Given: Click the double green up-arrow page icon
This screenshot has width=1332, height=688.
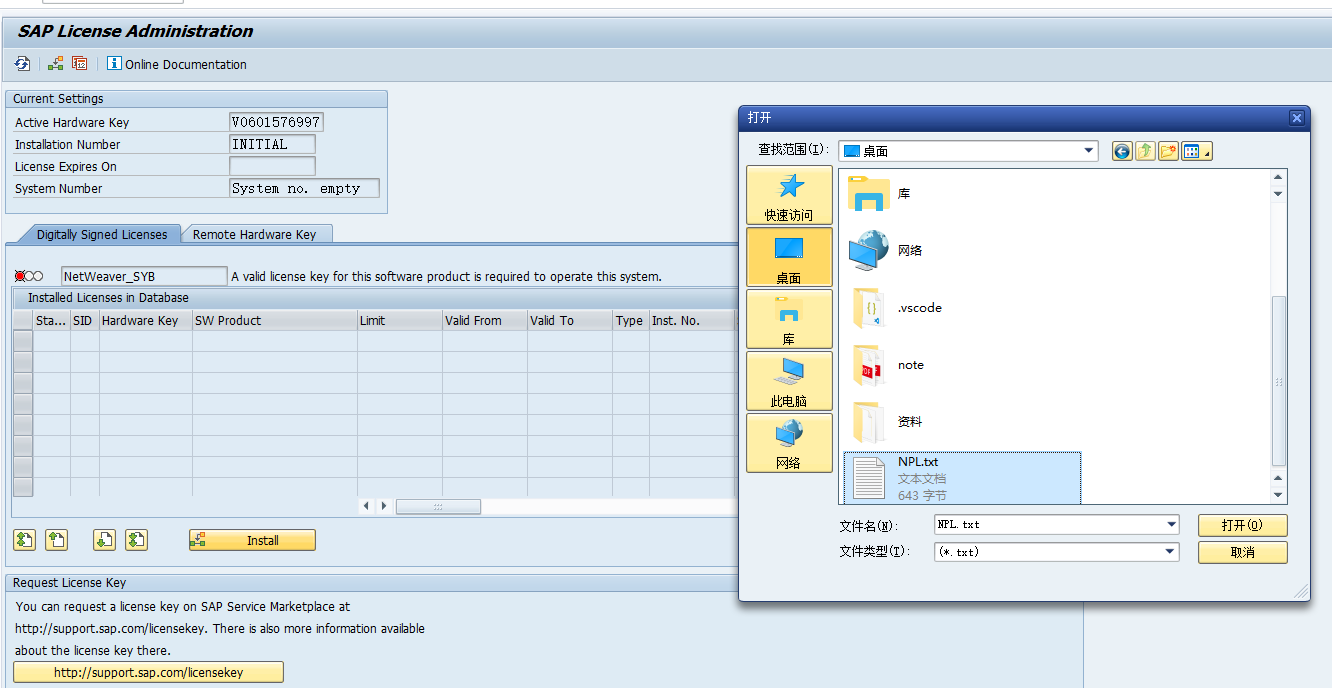Looking at the screenshot, I should coord(25,540).
